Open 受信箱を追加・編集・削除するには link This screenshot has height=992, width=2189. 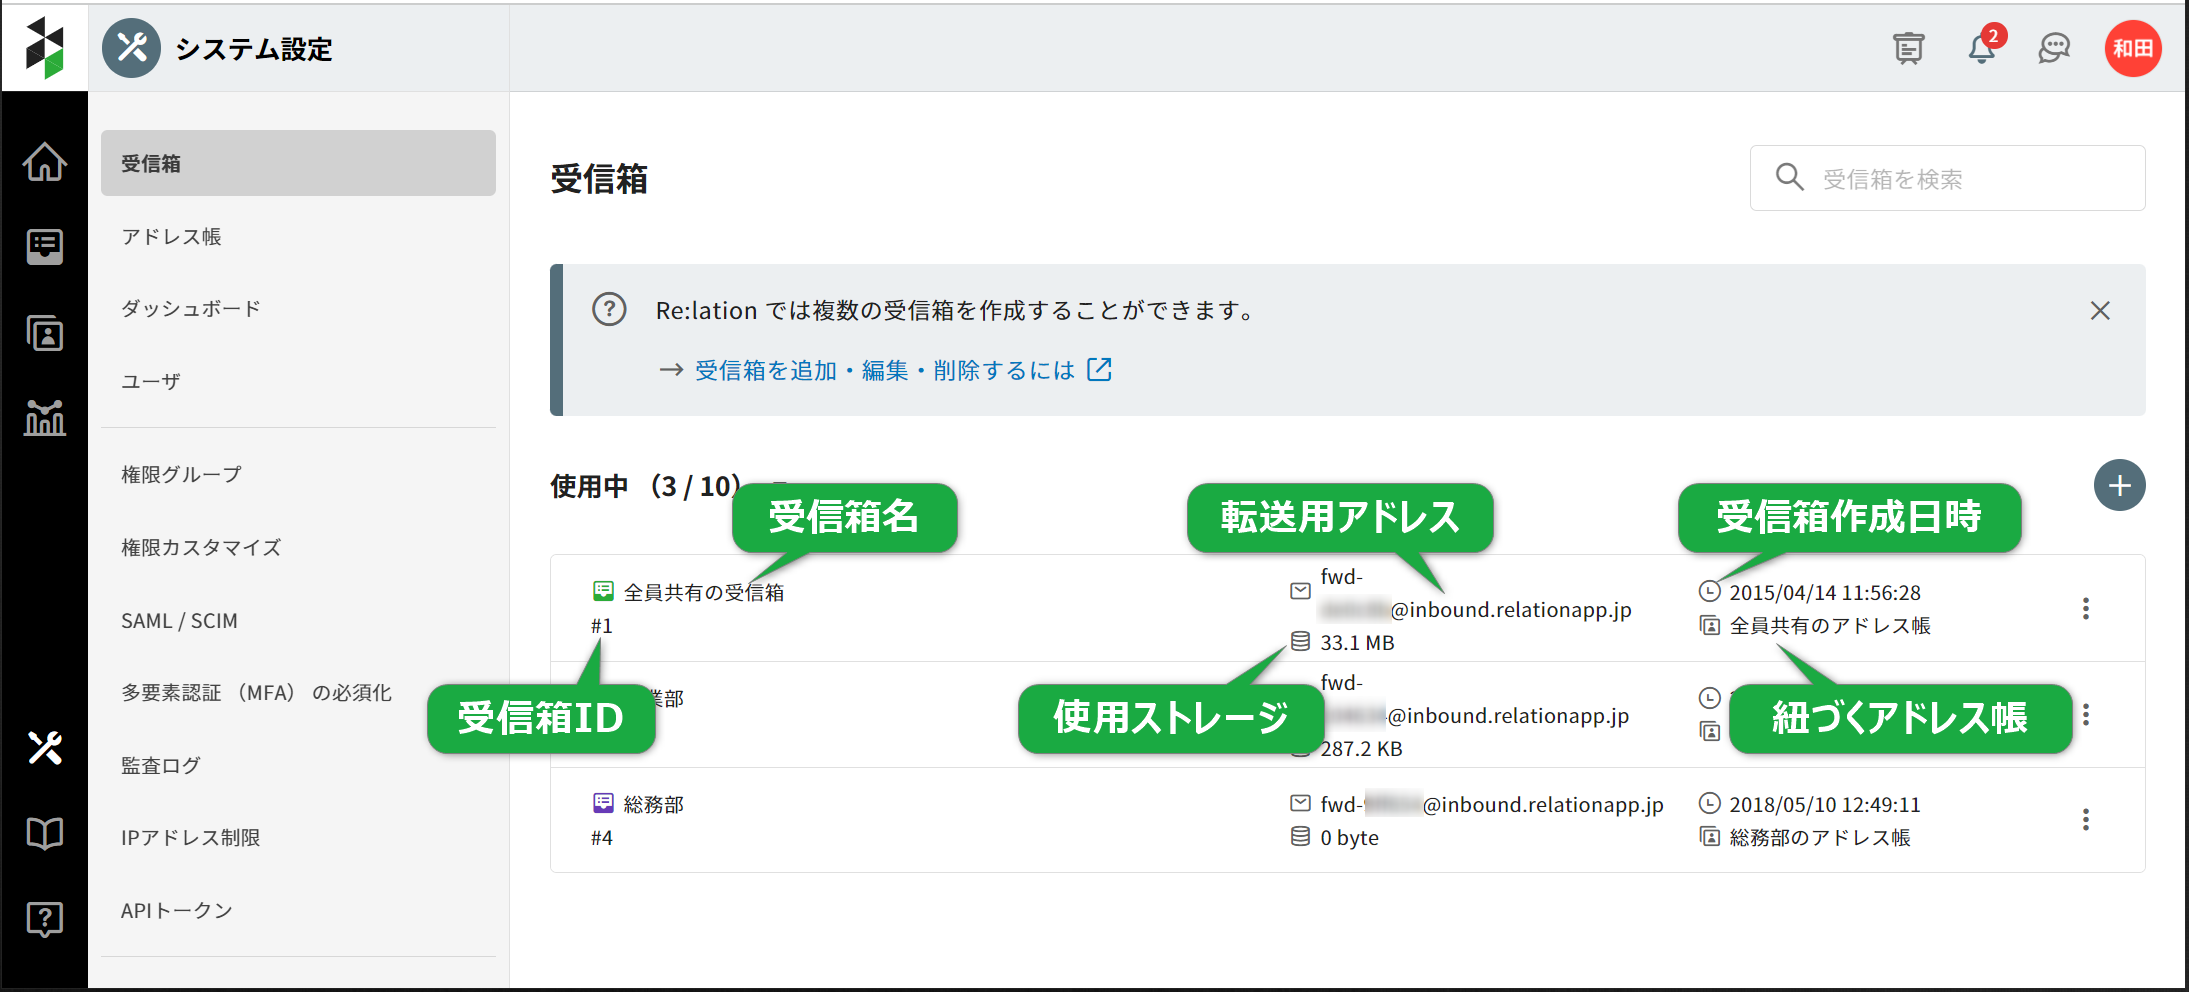pyautogui.click(x=884, y=371)
